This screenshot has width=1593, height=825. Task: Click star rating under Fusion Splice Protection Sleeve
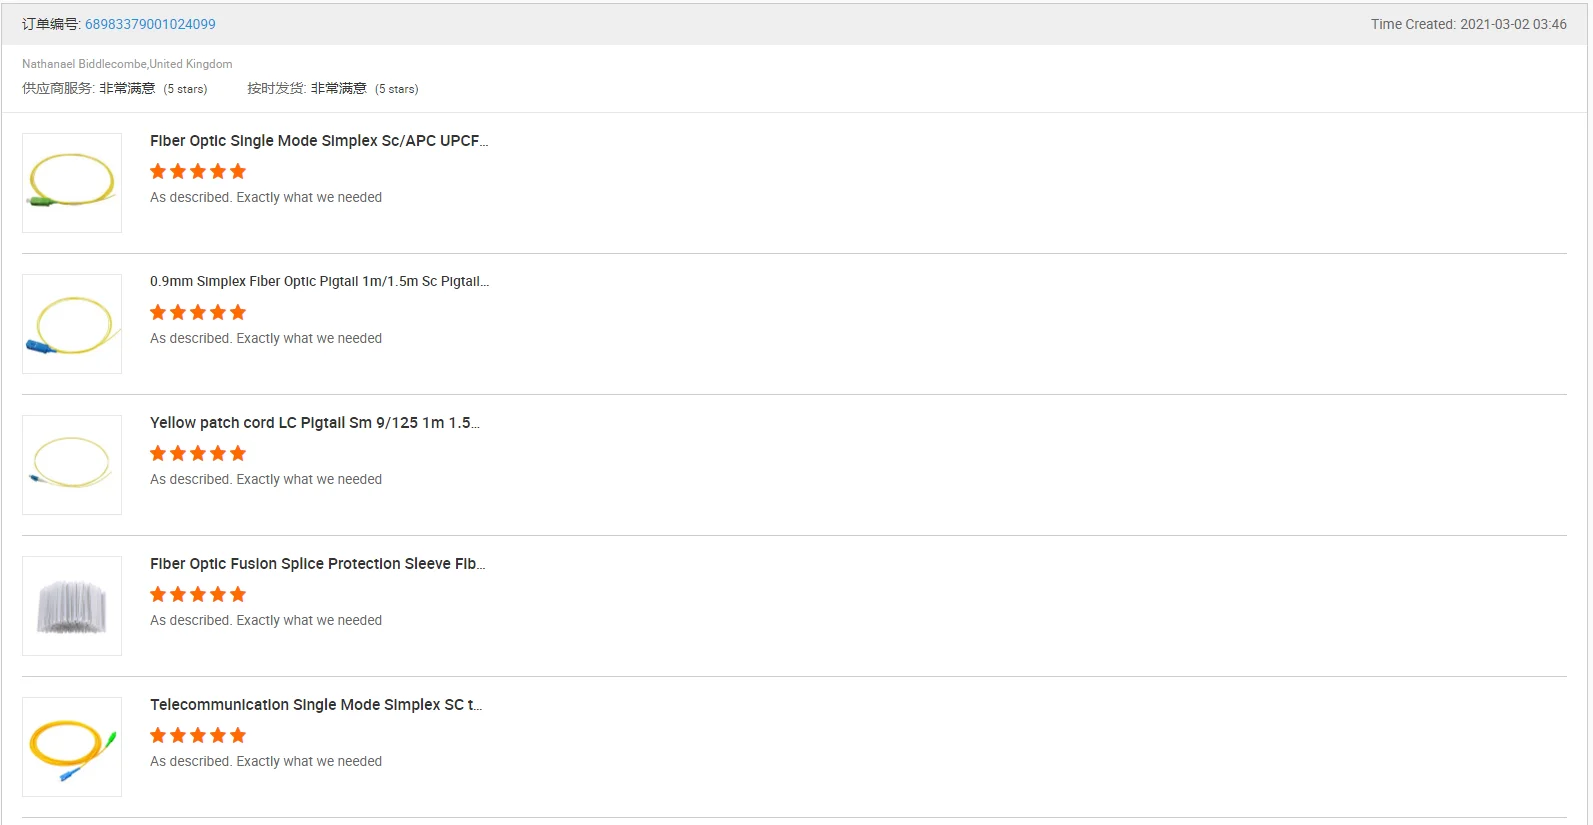[198, 594]
